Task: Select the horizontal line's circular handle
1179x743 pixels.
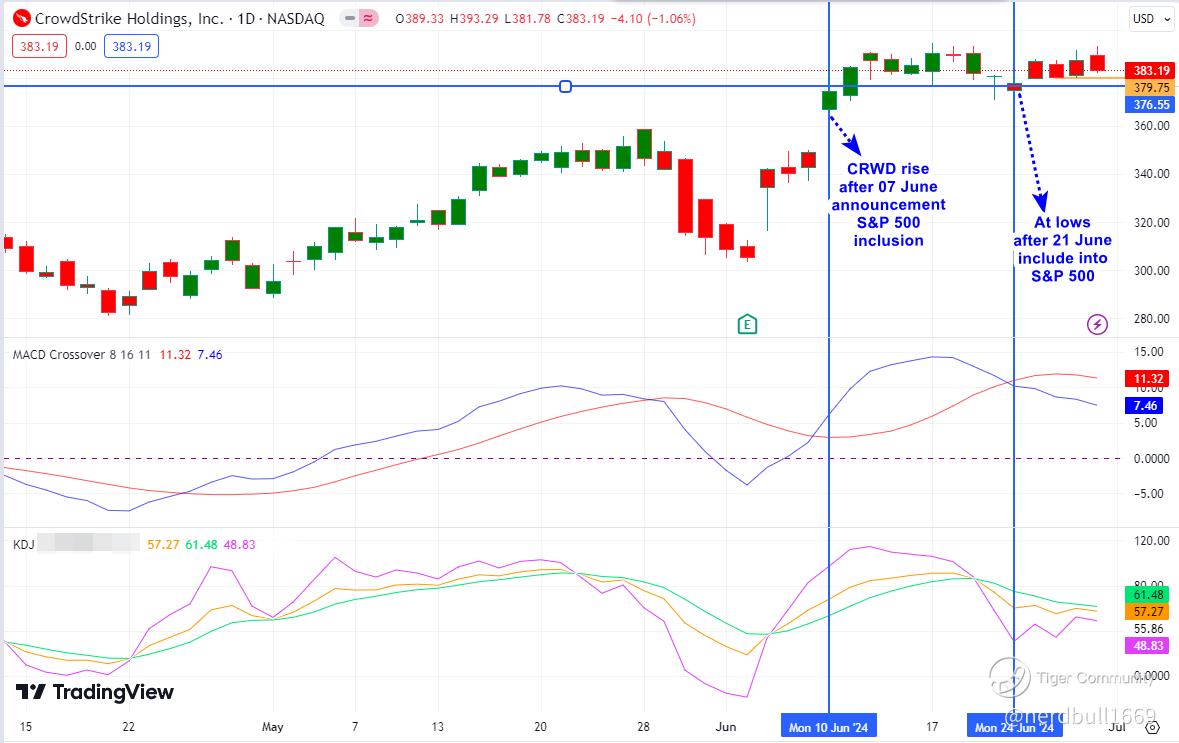Action: (x=565, y=86)
